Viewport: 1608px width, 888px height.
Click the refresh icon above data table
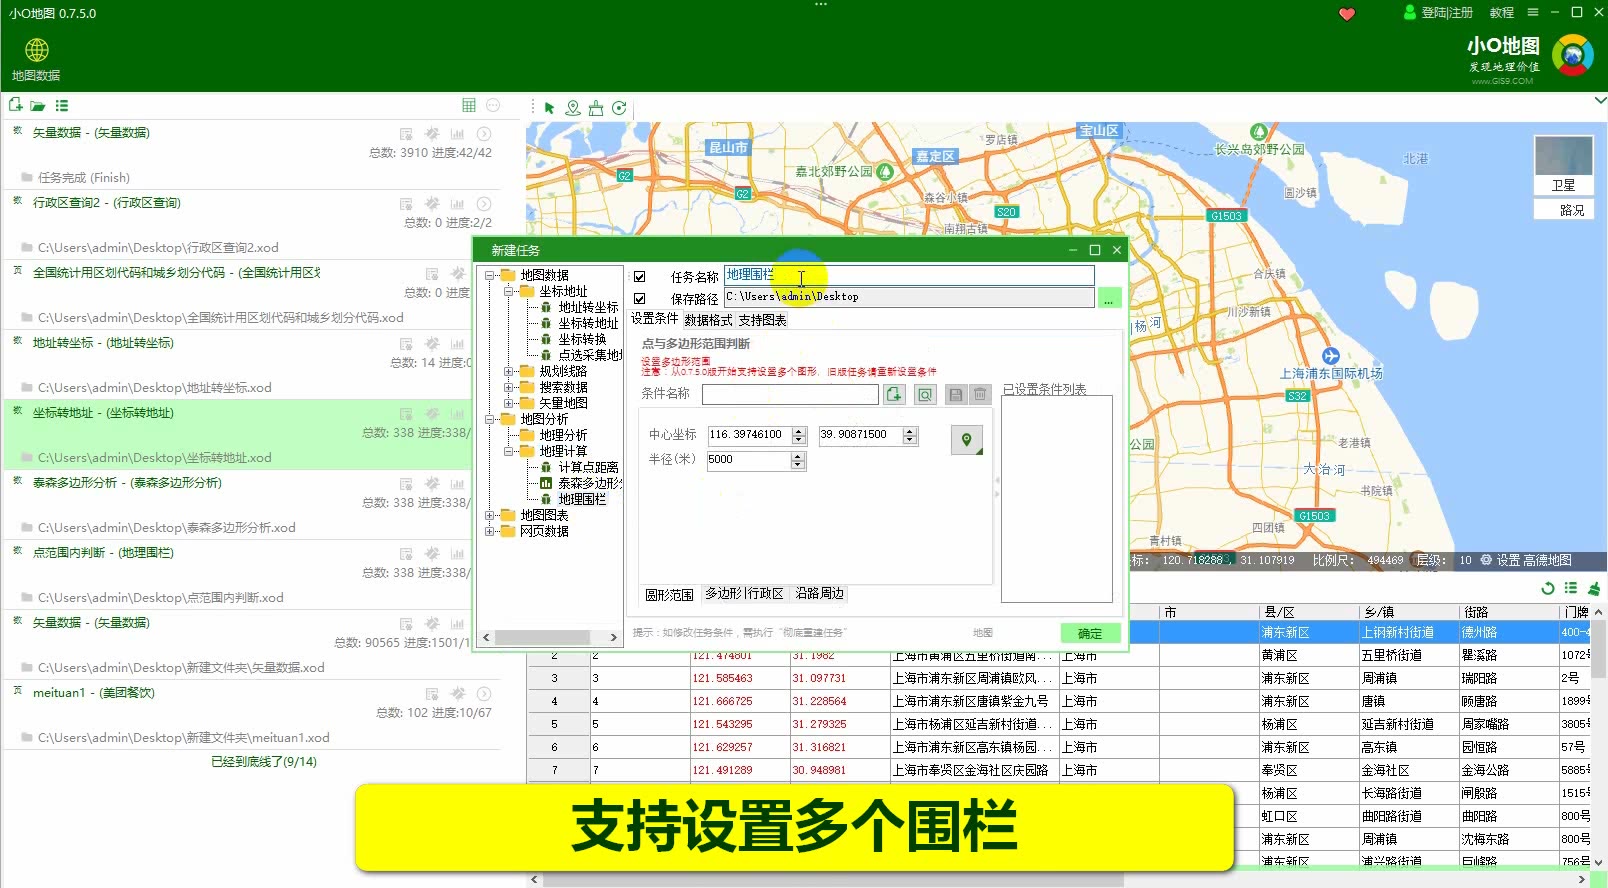(x=1548, y=588)
